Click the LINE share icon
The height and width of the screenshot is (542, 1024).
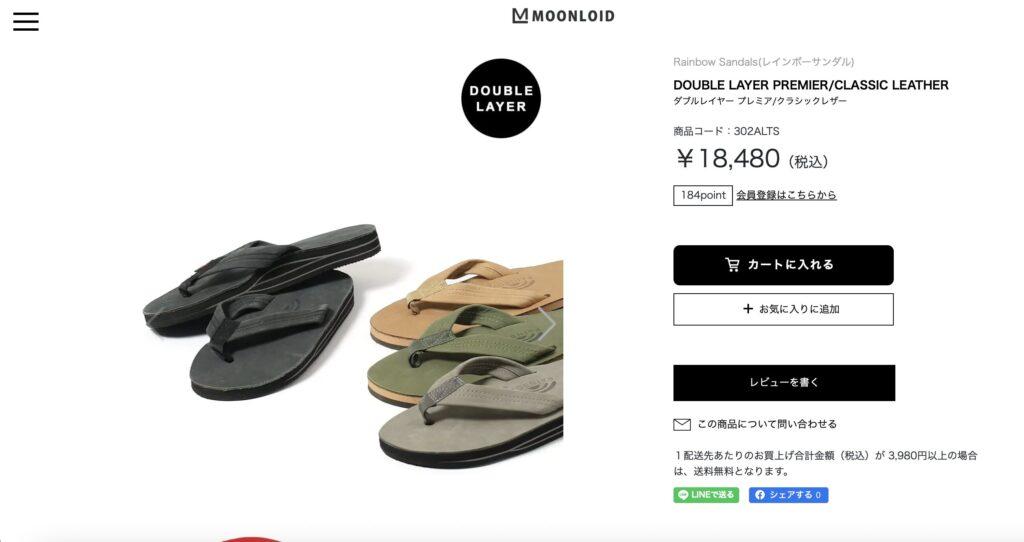pos(683,495)
